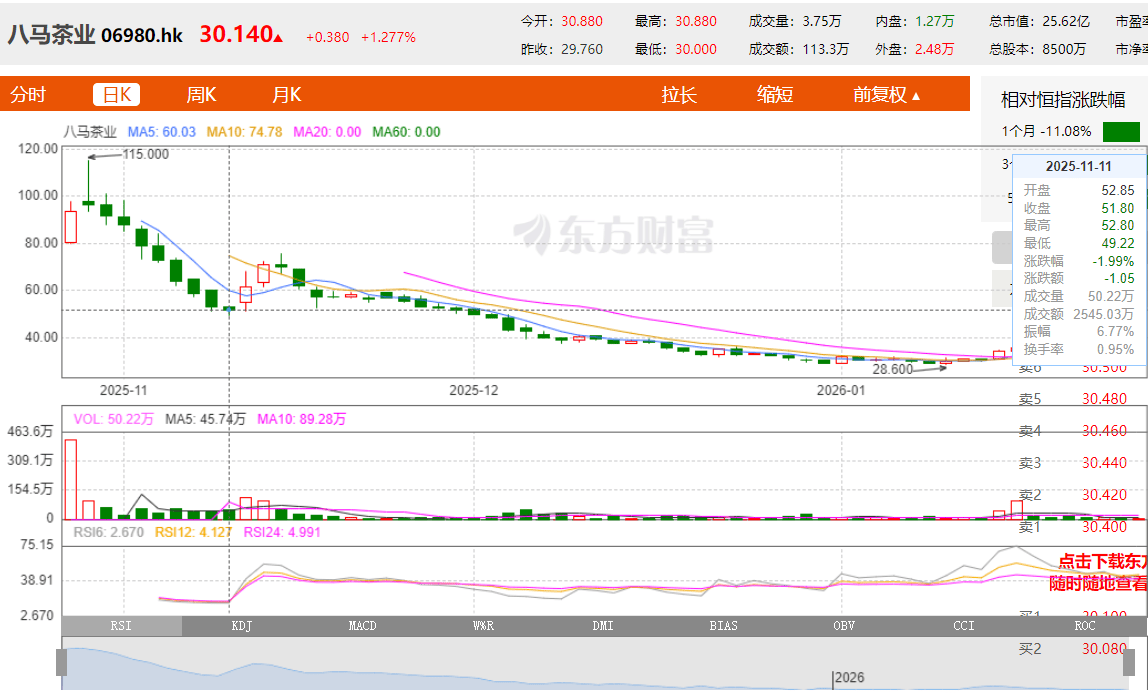Select the MACD indicator tab

(x=362, y=626)
